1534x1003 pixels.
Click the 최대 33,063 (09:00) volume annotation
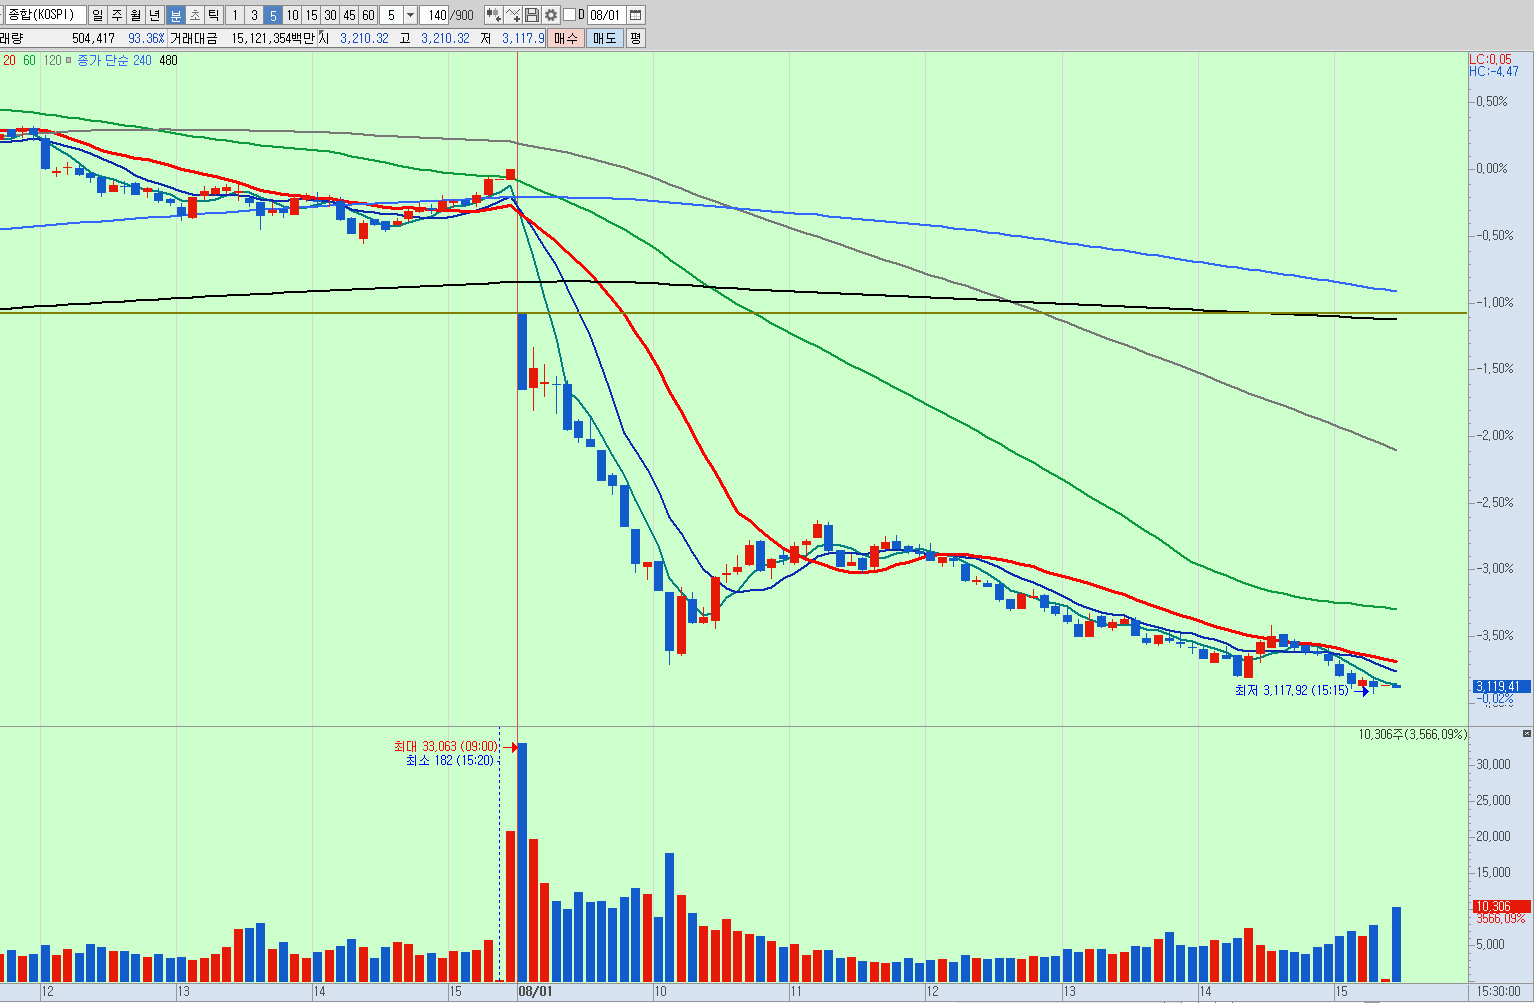click(x=446, y=746)
